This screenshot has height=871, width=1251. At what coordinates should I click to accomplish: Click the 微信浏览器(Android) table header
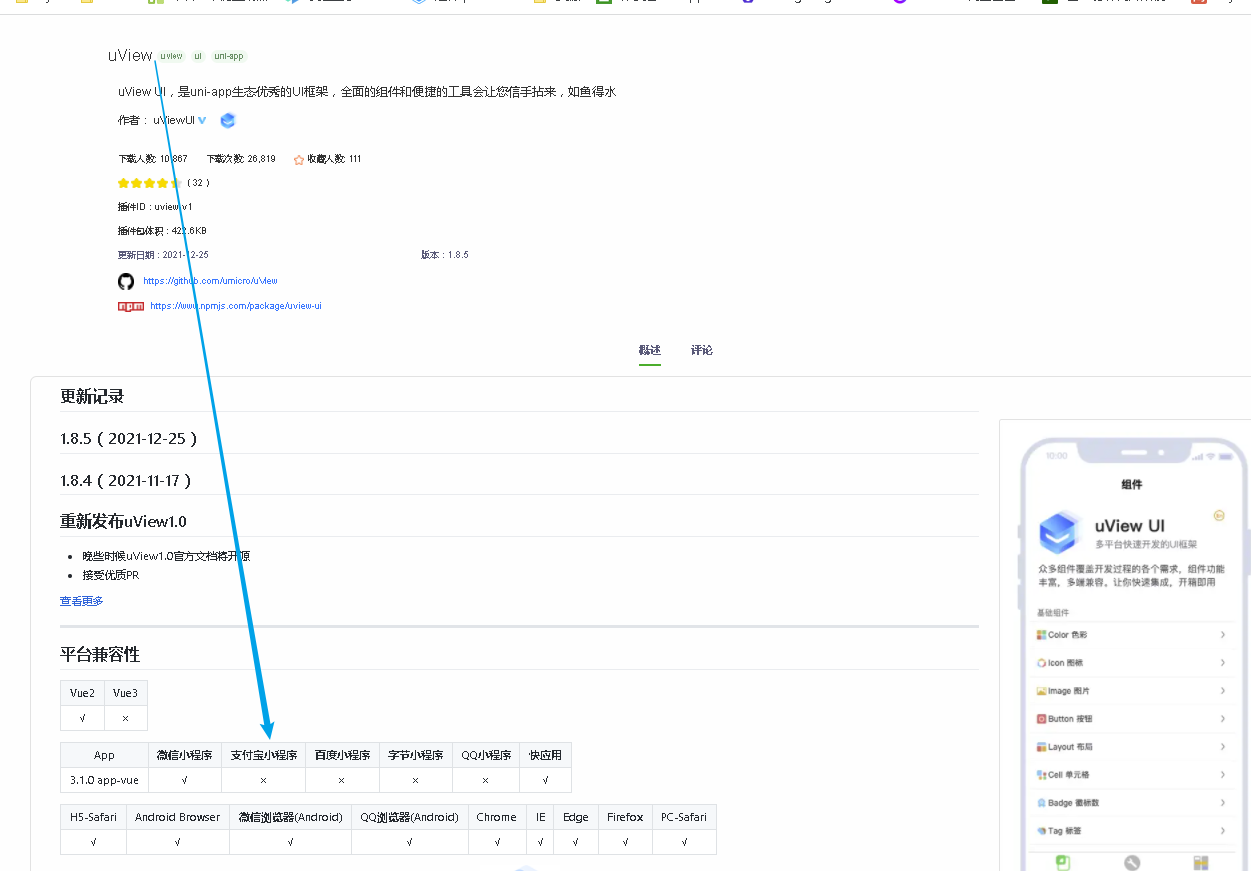coord(291,817)
